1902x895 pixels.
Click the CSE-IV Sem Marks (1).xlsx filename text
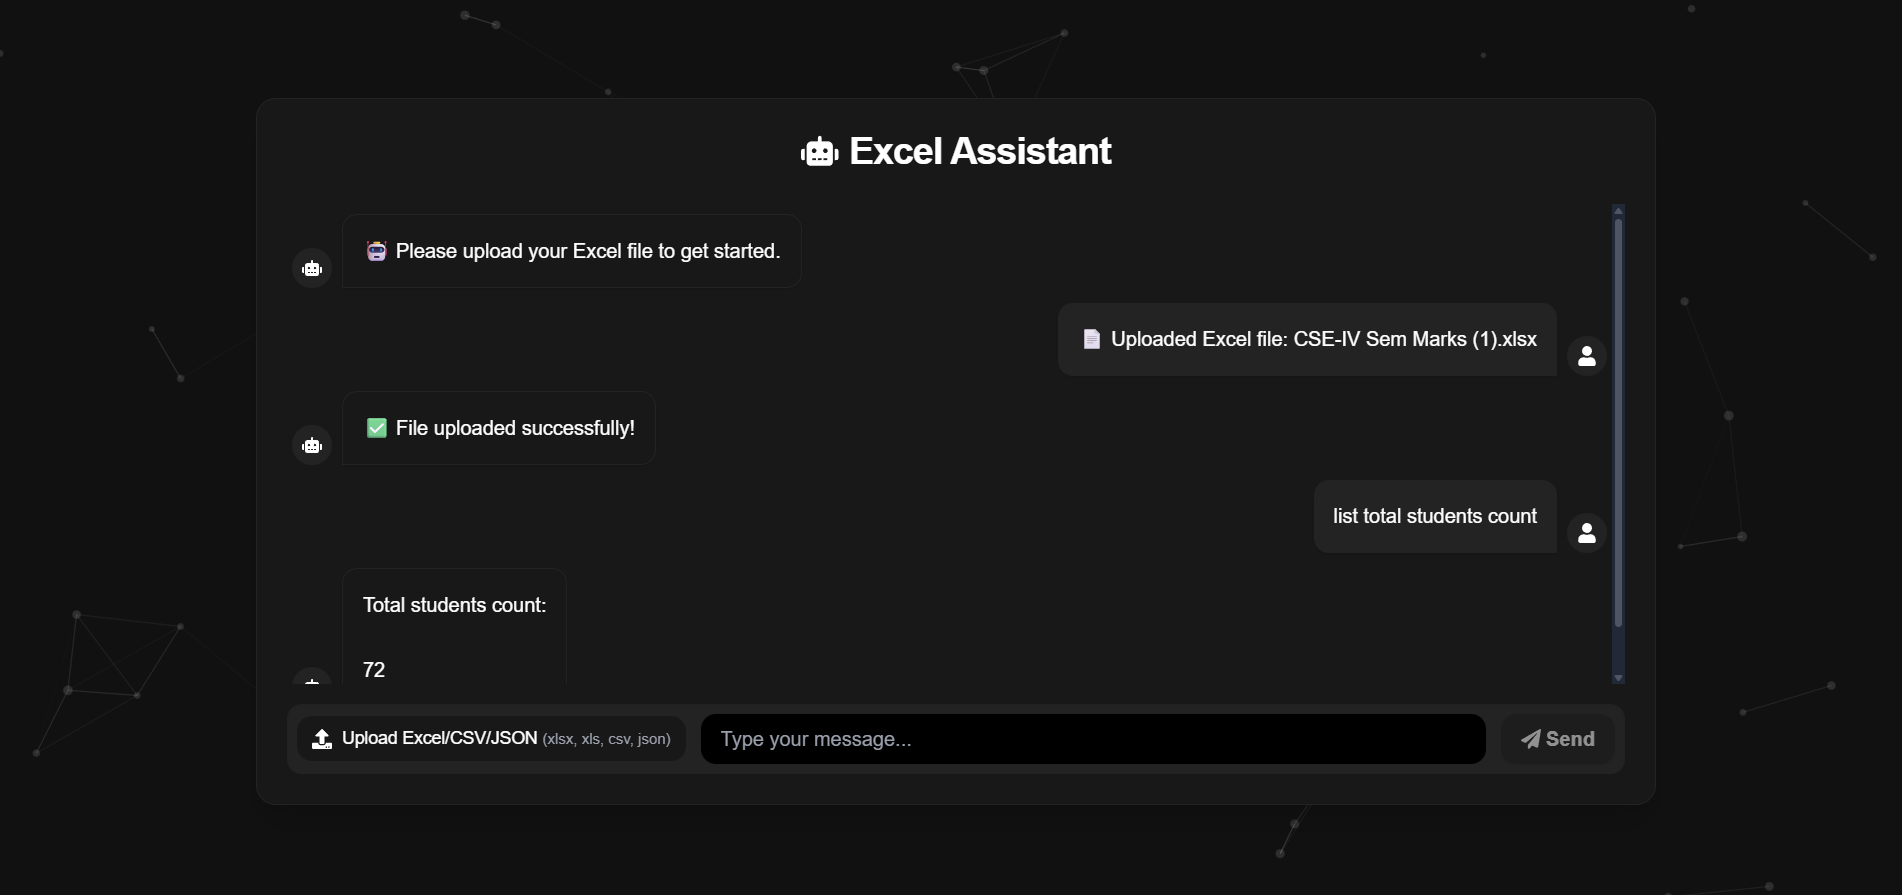[1414, 339]
